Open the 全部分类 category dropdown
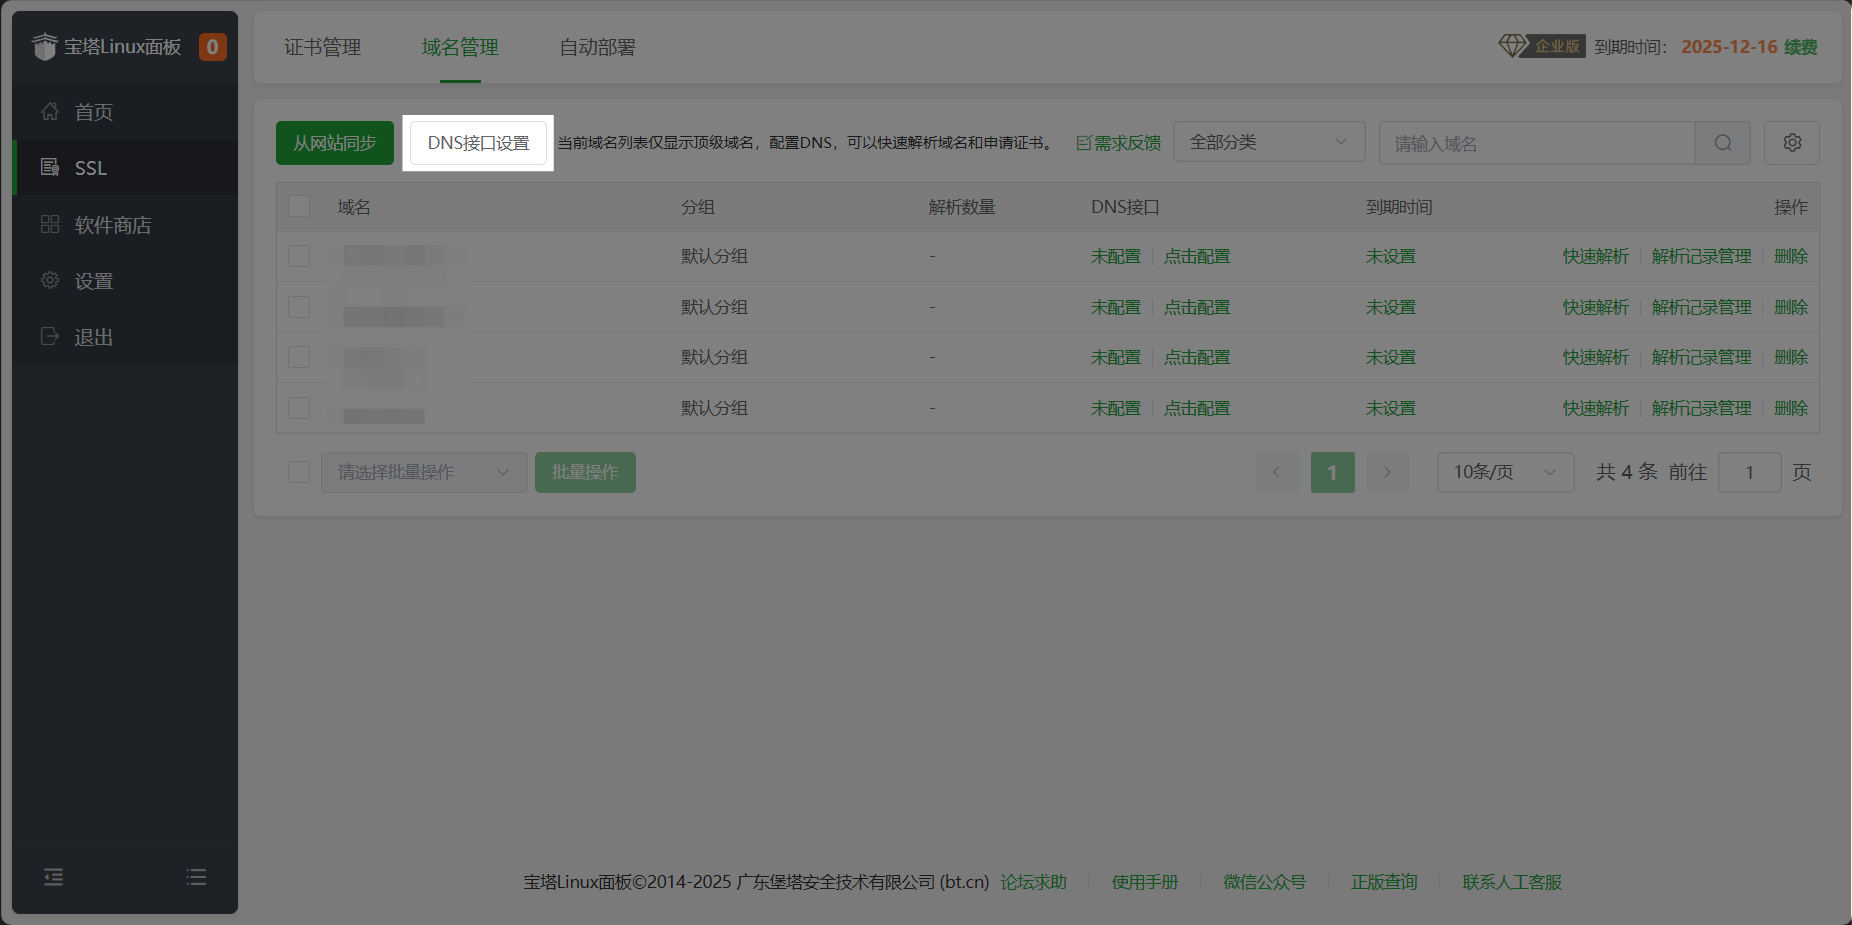 point(1268,142)
